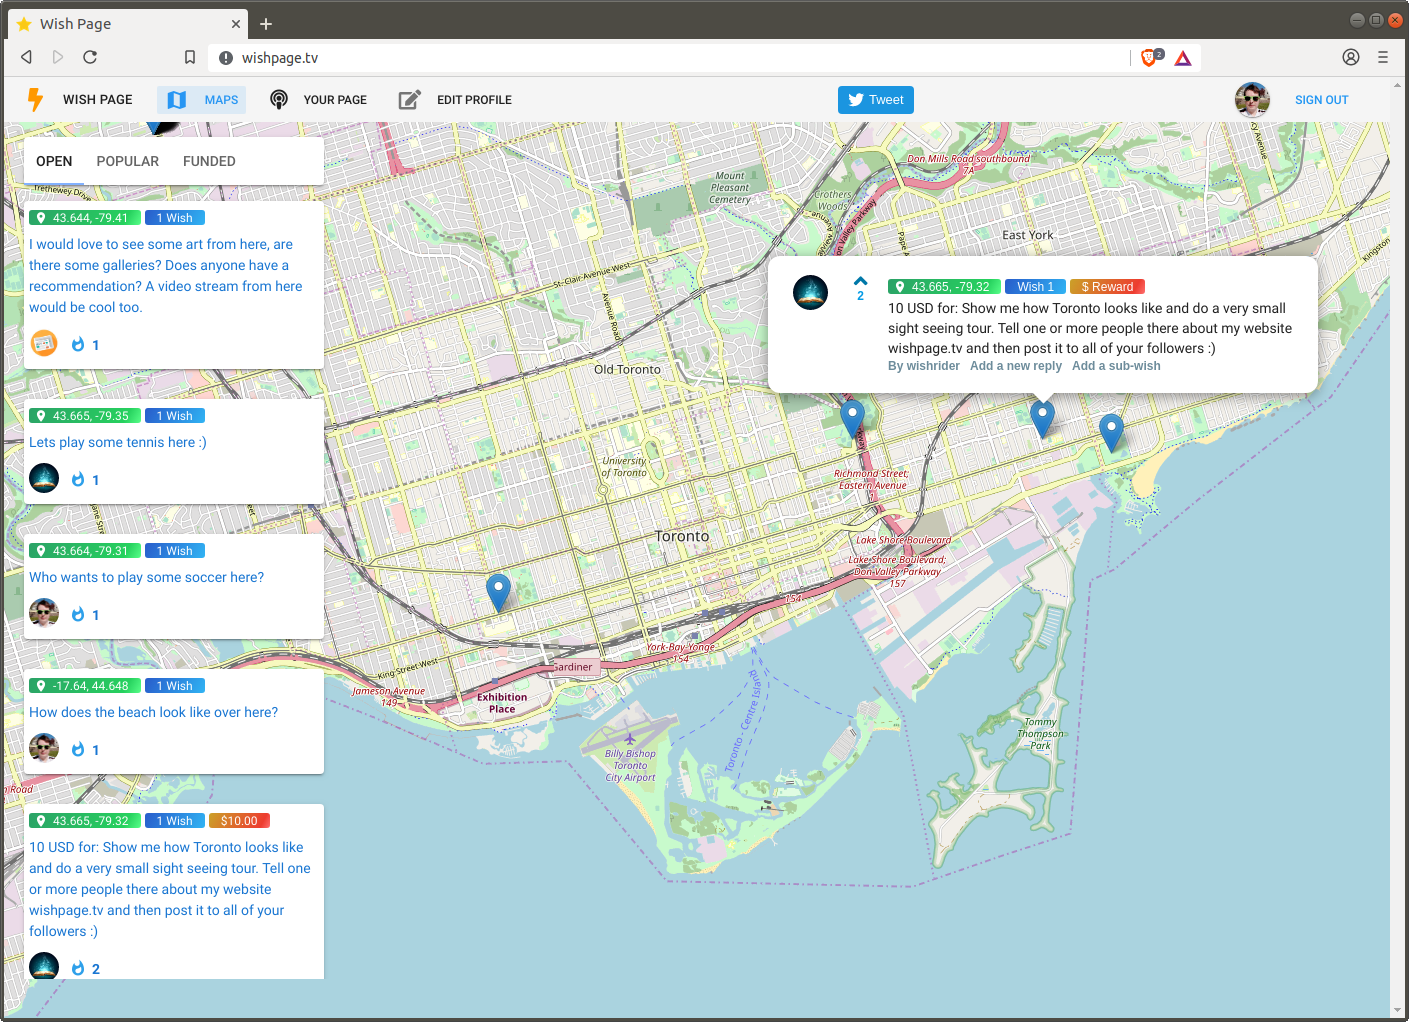This screenshot has width=1409, height=1022.
Task: Click 'Add a new reply' in the popup
Action: [x=1015, y=366]
